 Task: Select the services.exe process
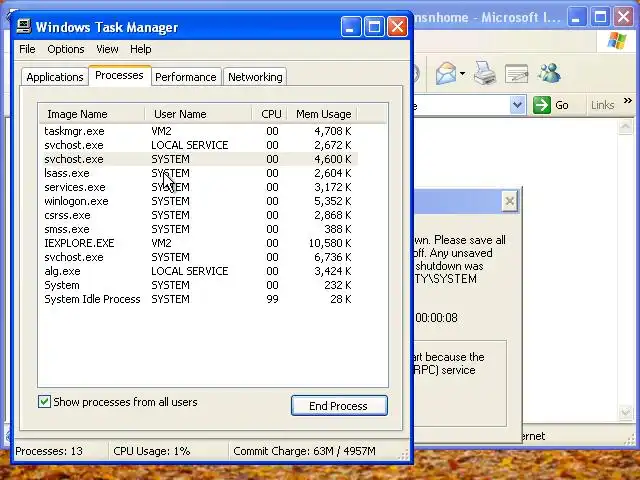pos(198,187)
